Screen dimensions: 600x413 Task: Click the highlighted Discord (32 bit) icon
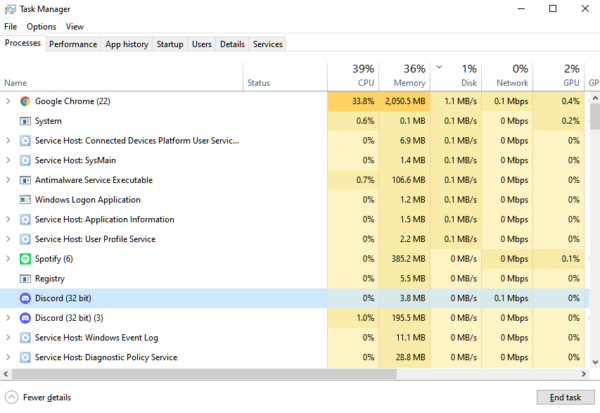pyautogui.click(x=26, y=298)
